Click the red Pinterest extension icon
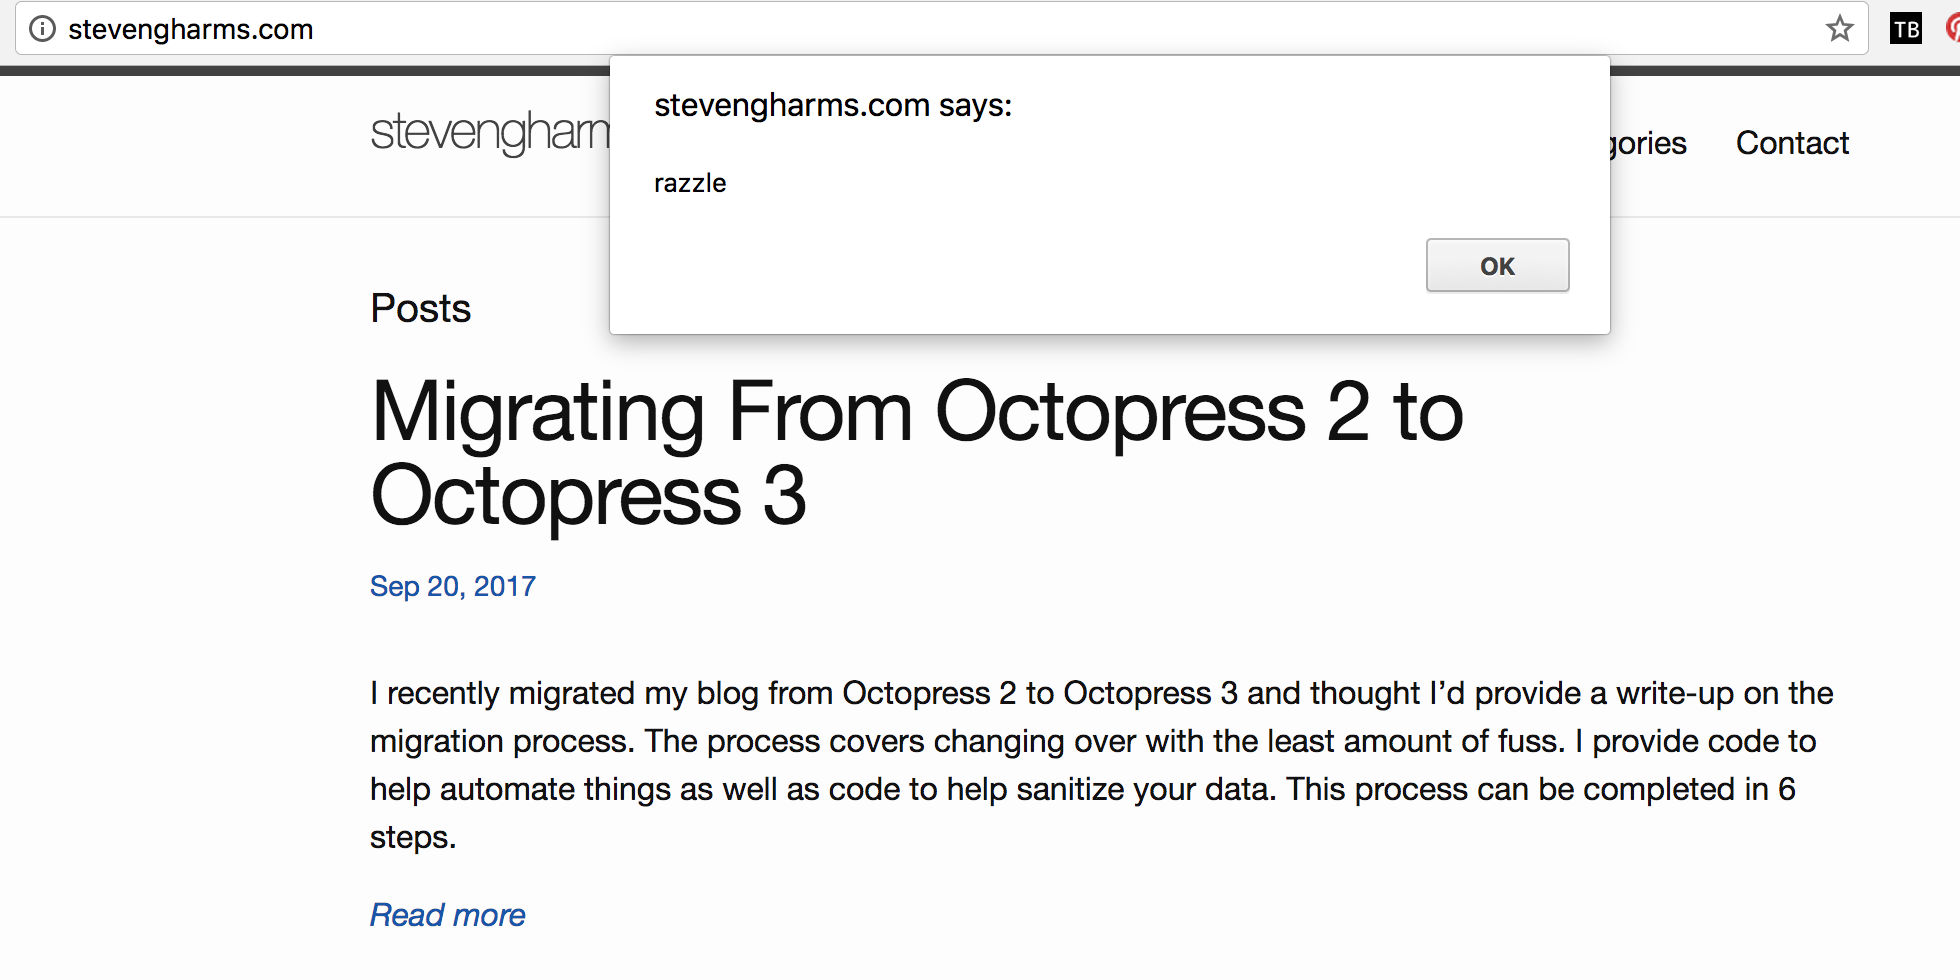Screen dimensions: 1960x980 pyautogui.click(x=1952, y=29)
